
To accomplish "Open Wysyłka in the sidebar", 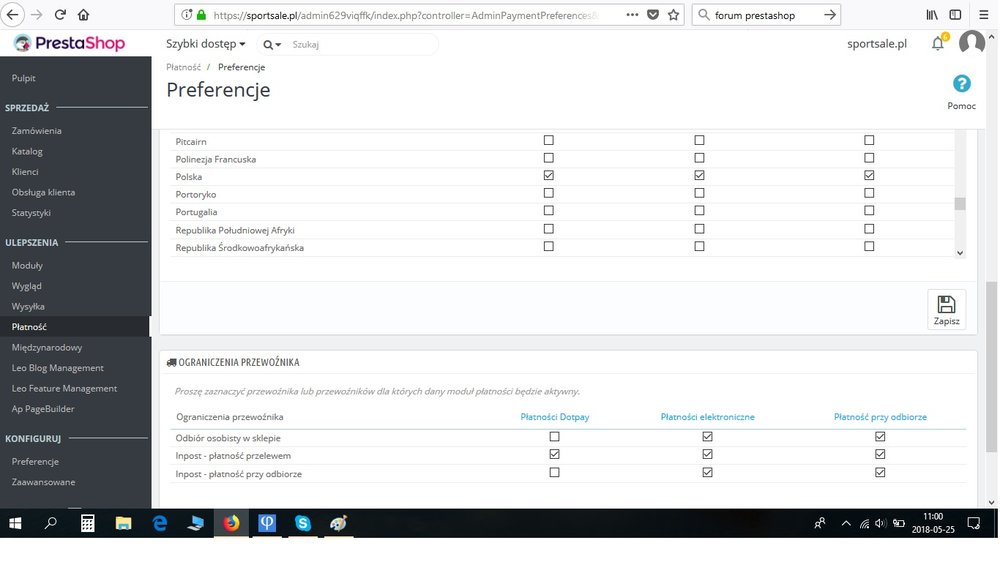I will (x=28, y=306).
